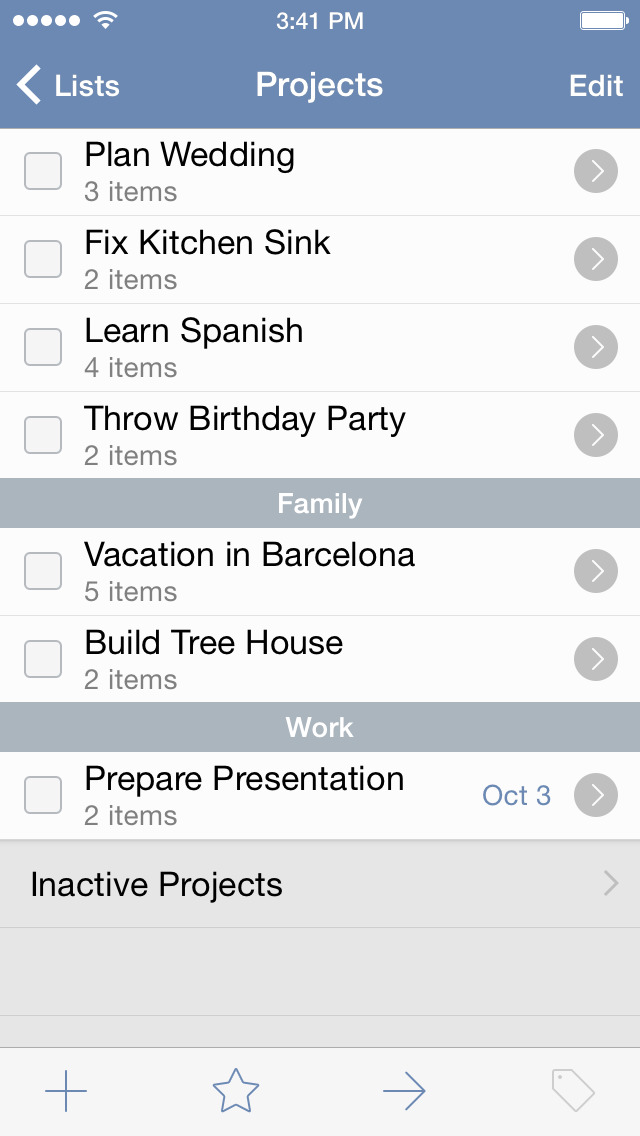Open details arrow for Build Tree House

coord(596,660)
